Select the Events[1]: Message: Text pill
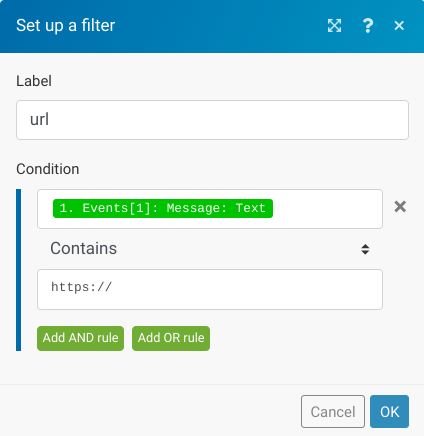Viewport: 424px width, 436px height. click(163, 209)
